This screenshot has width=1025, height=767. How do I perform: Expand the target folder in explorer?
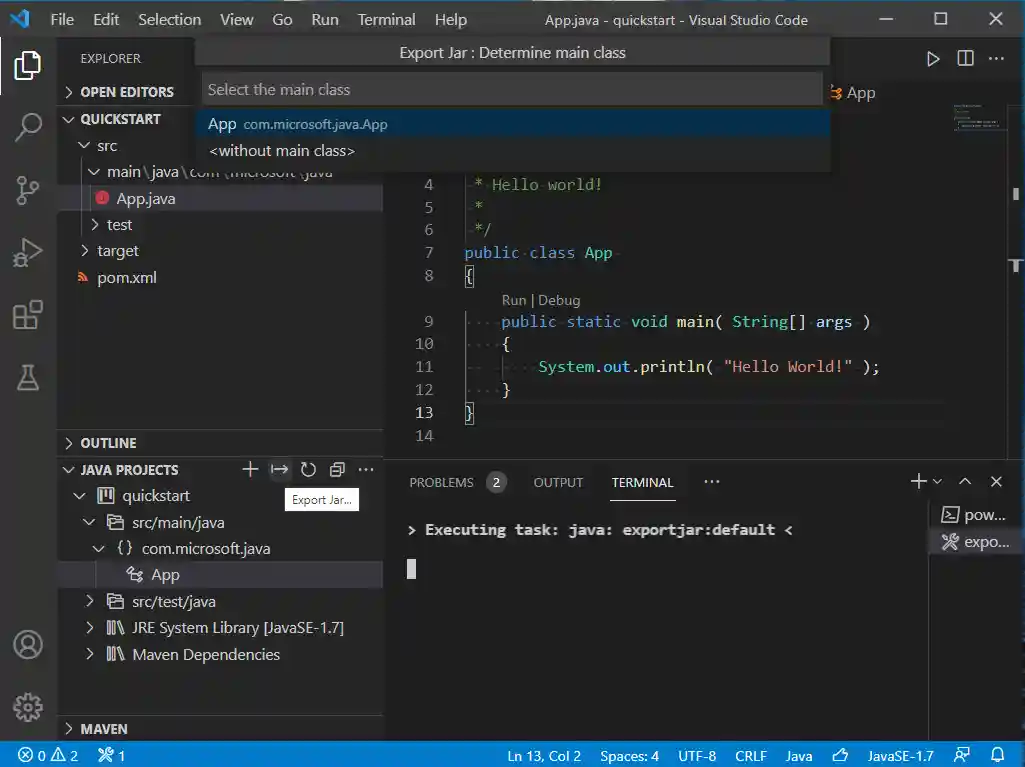117,251
